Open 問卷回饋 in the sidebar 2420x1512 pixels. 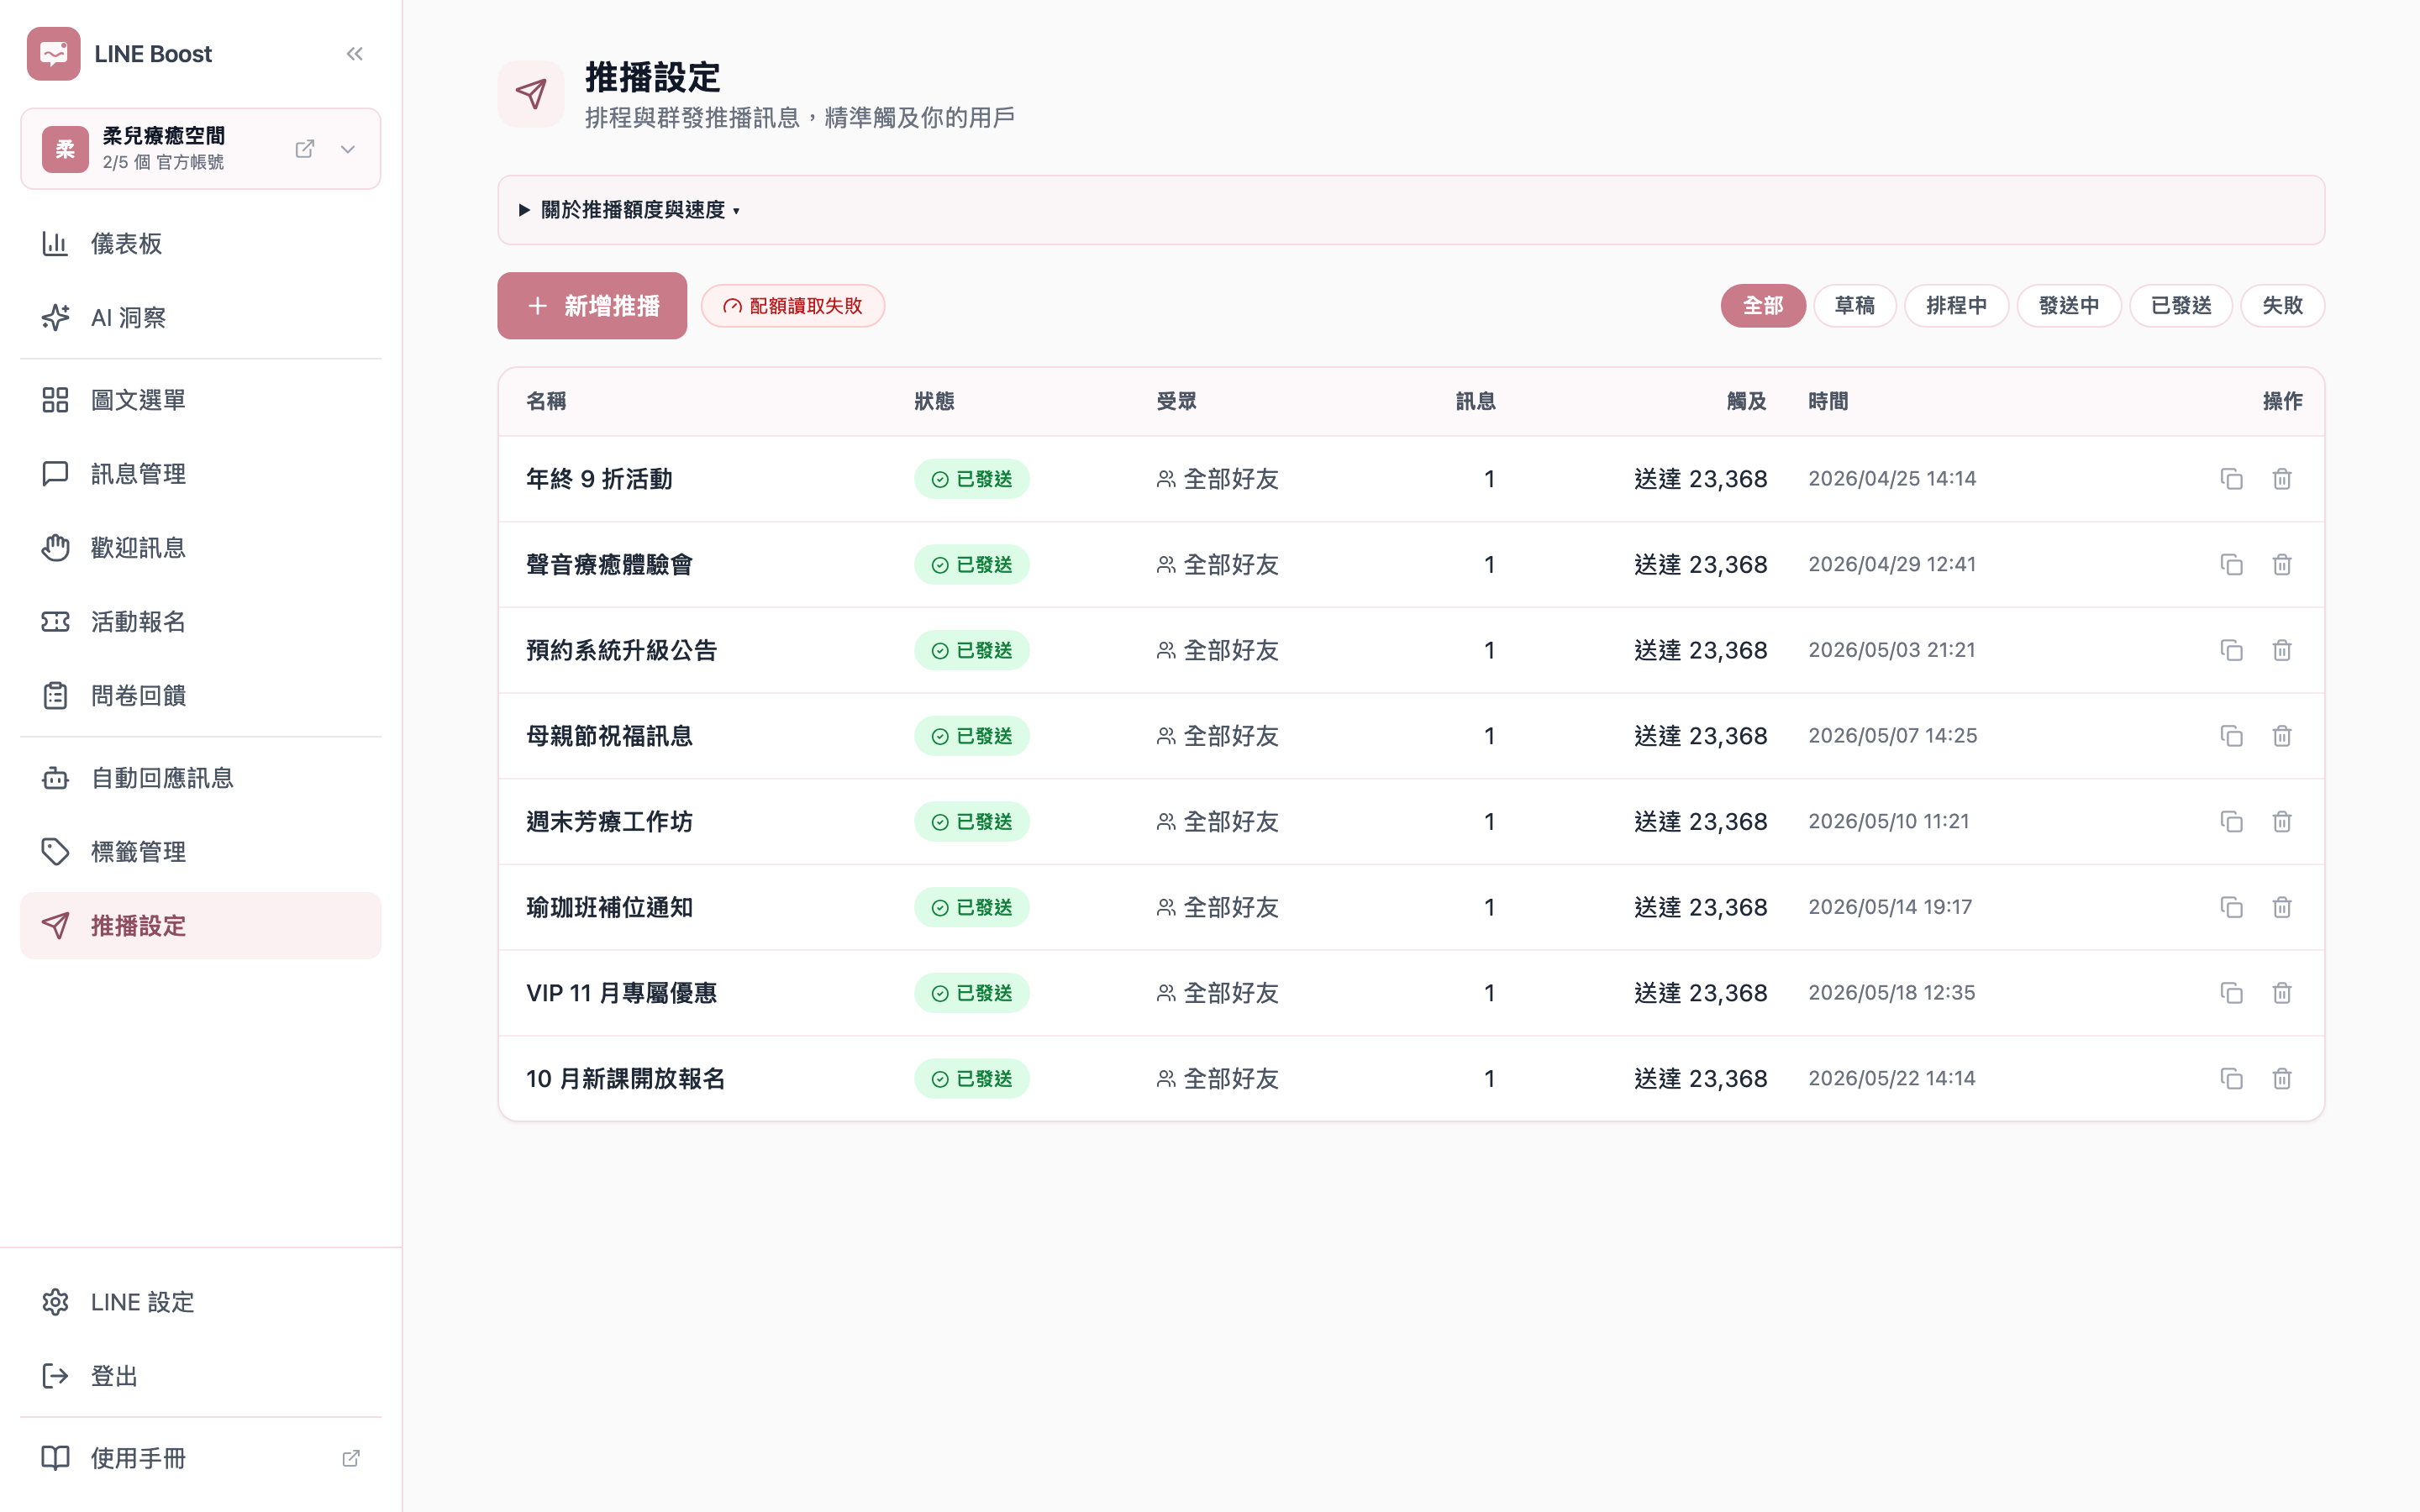[201, 696]
